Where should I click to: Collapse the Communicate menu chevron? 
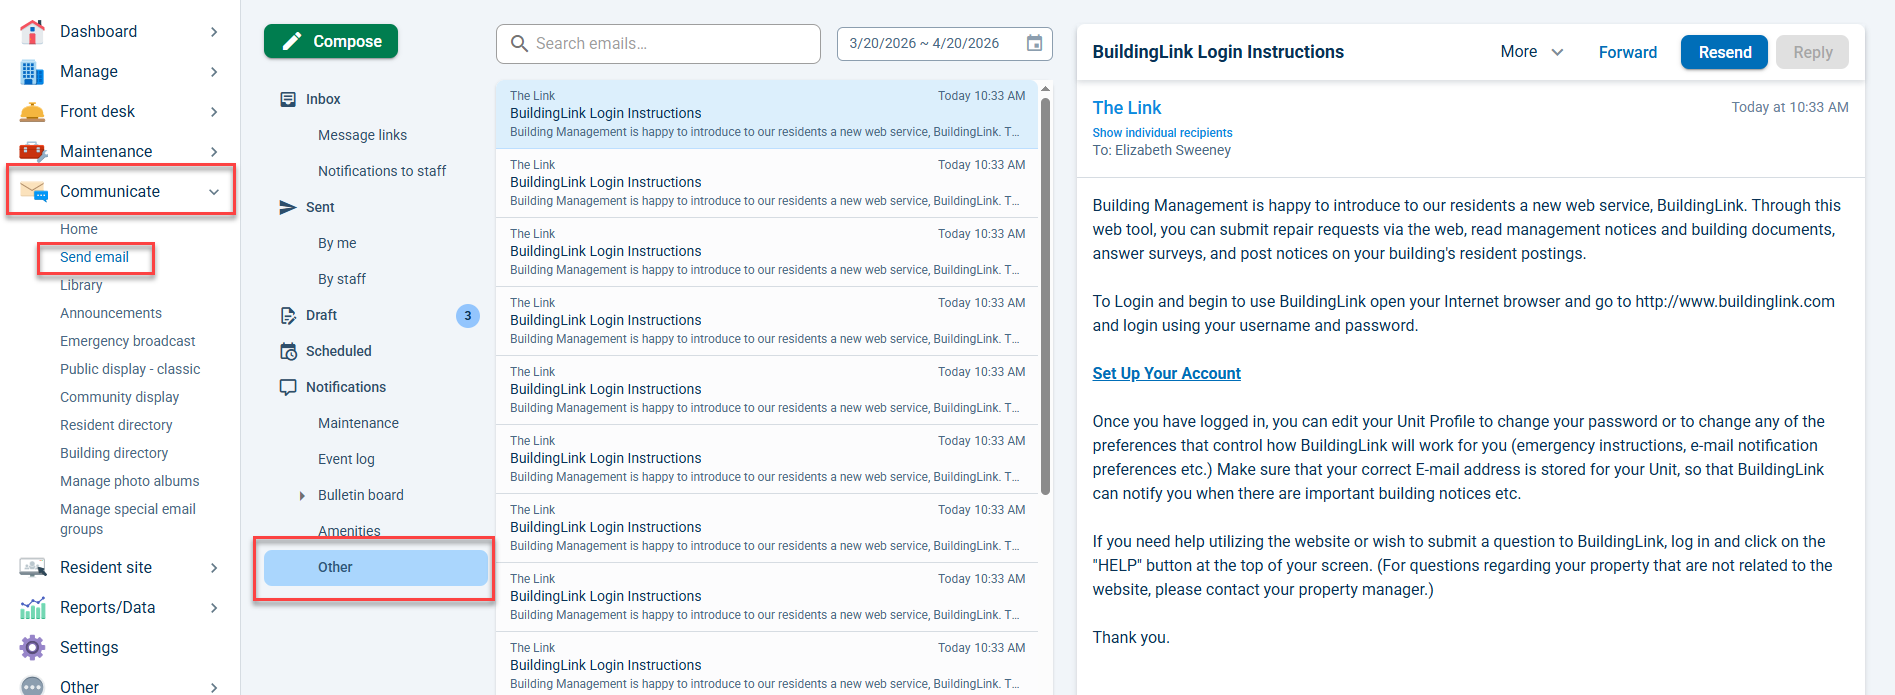click(214, 192)
